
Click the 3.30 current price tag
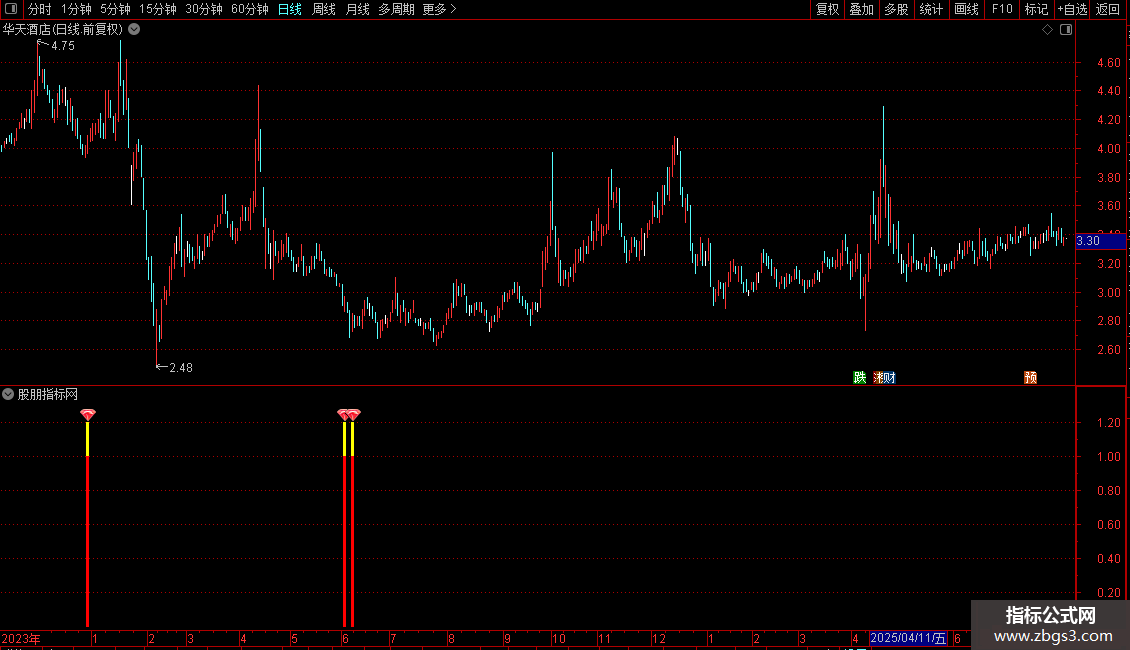[x=1100, y=241]
